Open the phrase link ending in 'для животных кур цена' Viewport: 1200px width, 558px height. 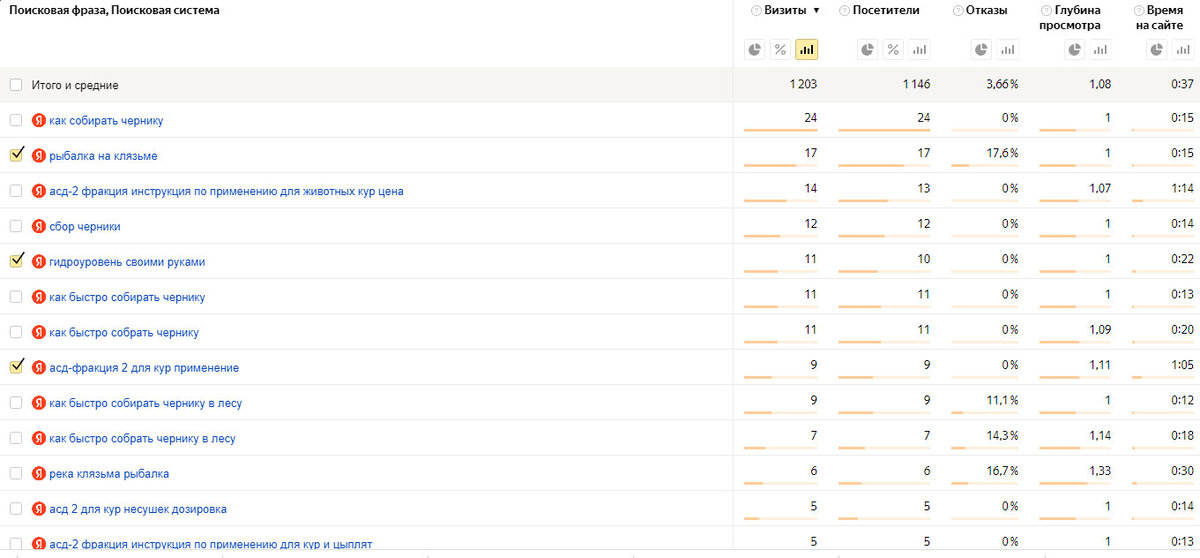pyautogui.click(x=226, y=191)
